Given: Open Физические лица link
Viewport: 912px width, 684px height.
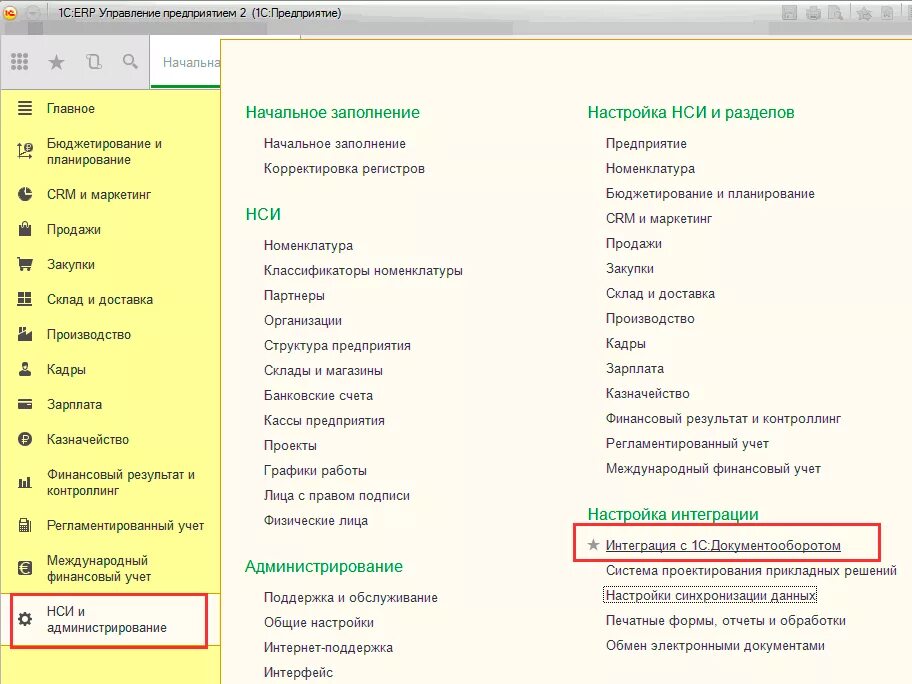Looking at the screenshot, I should [x=316, y=521].
